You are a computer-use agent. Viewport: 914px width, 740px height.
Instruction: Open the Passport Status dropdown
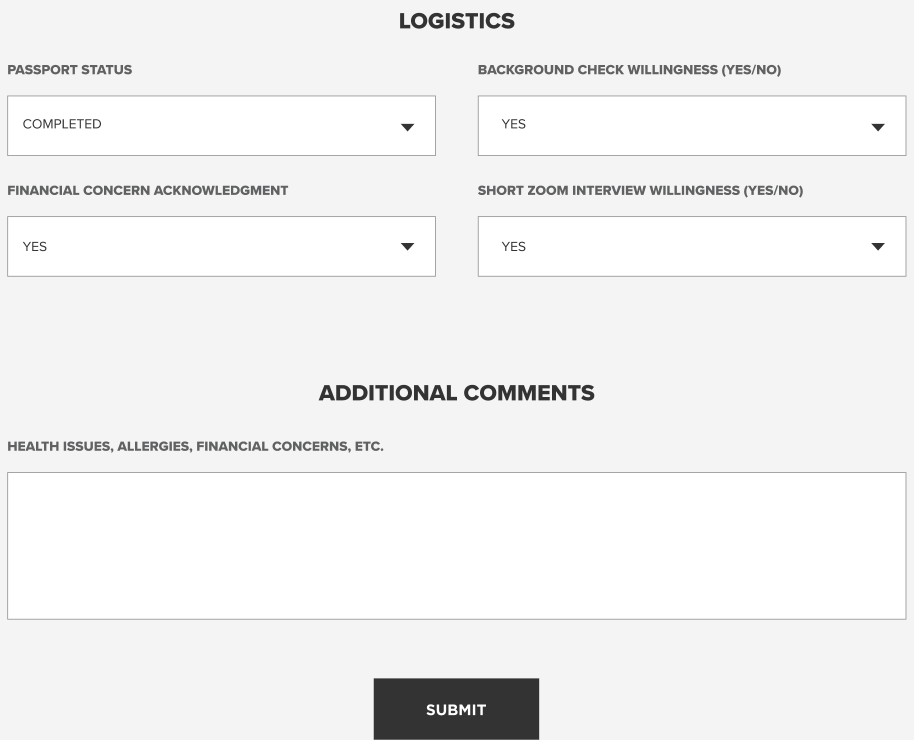click(222, 126)
